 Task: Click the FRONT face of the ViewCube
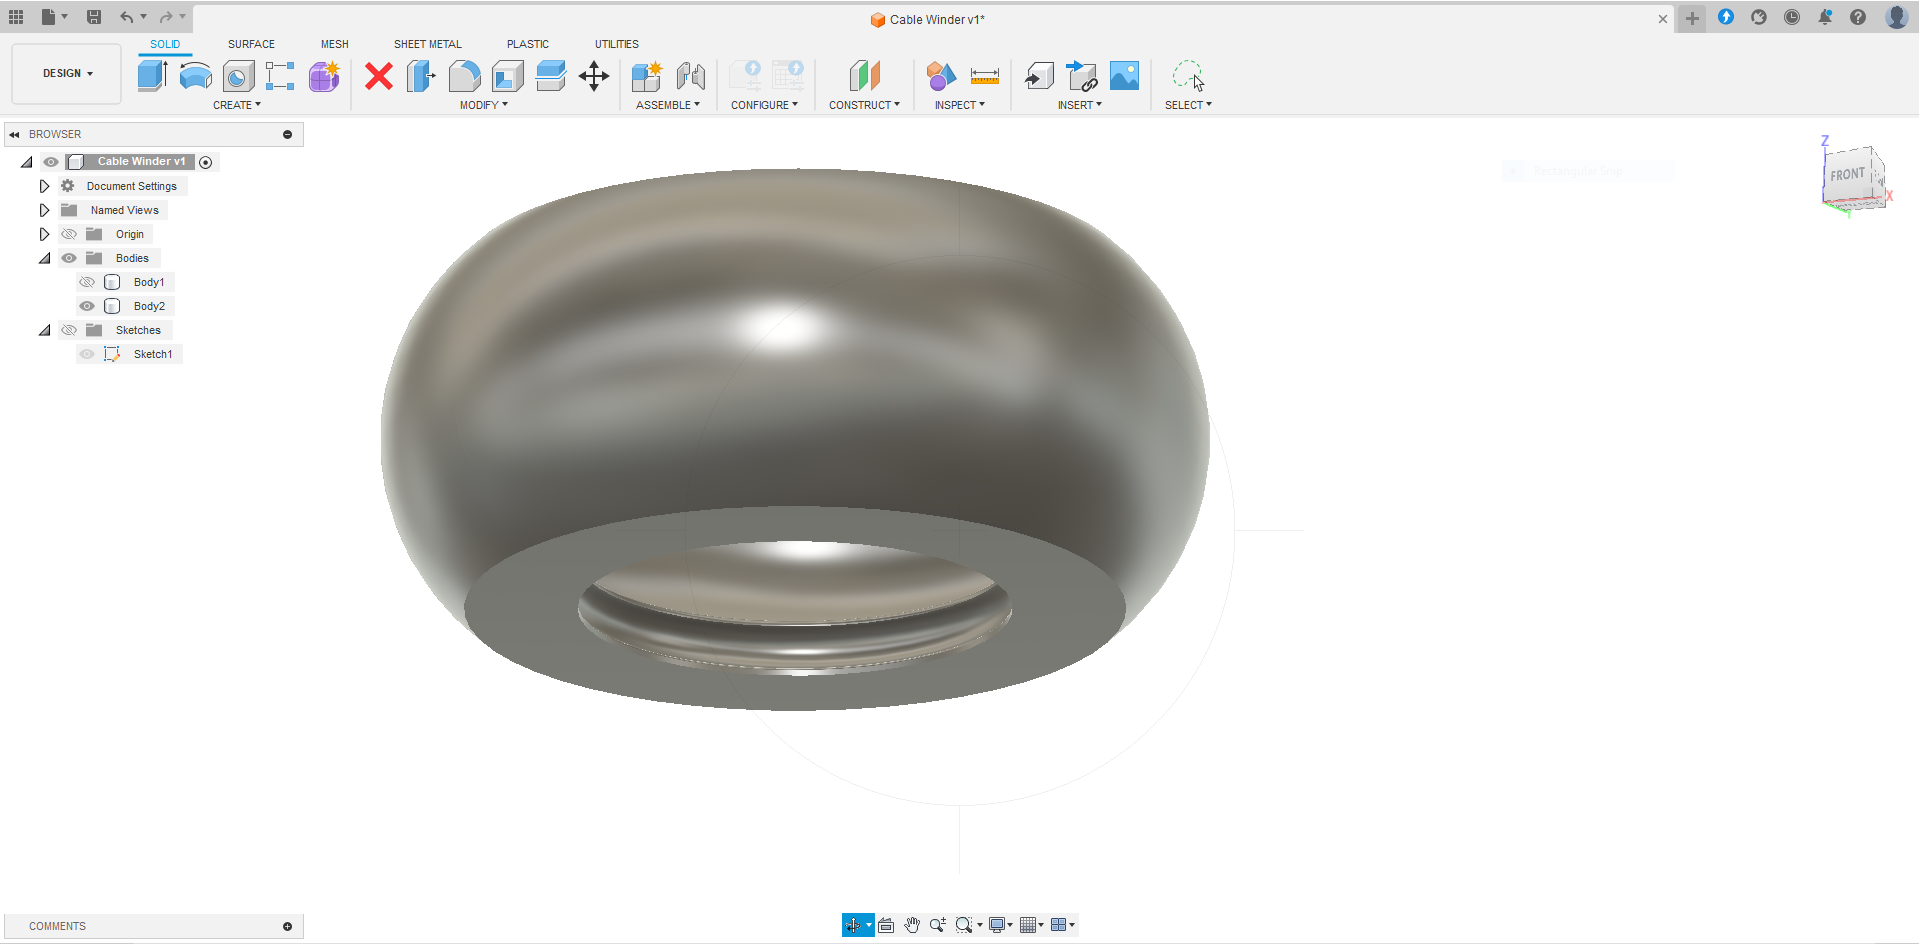1848,175
